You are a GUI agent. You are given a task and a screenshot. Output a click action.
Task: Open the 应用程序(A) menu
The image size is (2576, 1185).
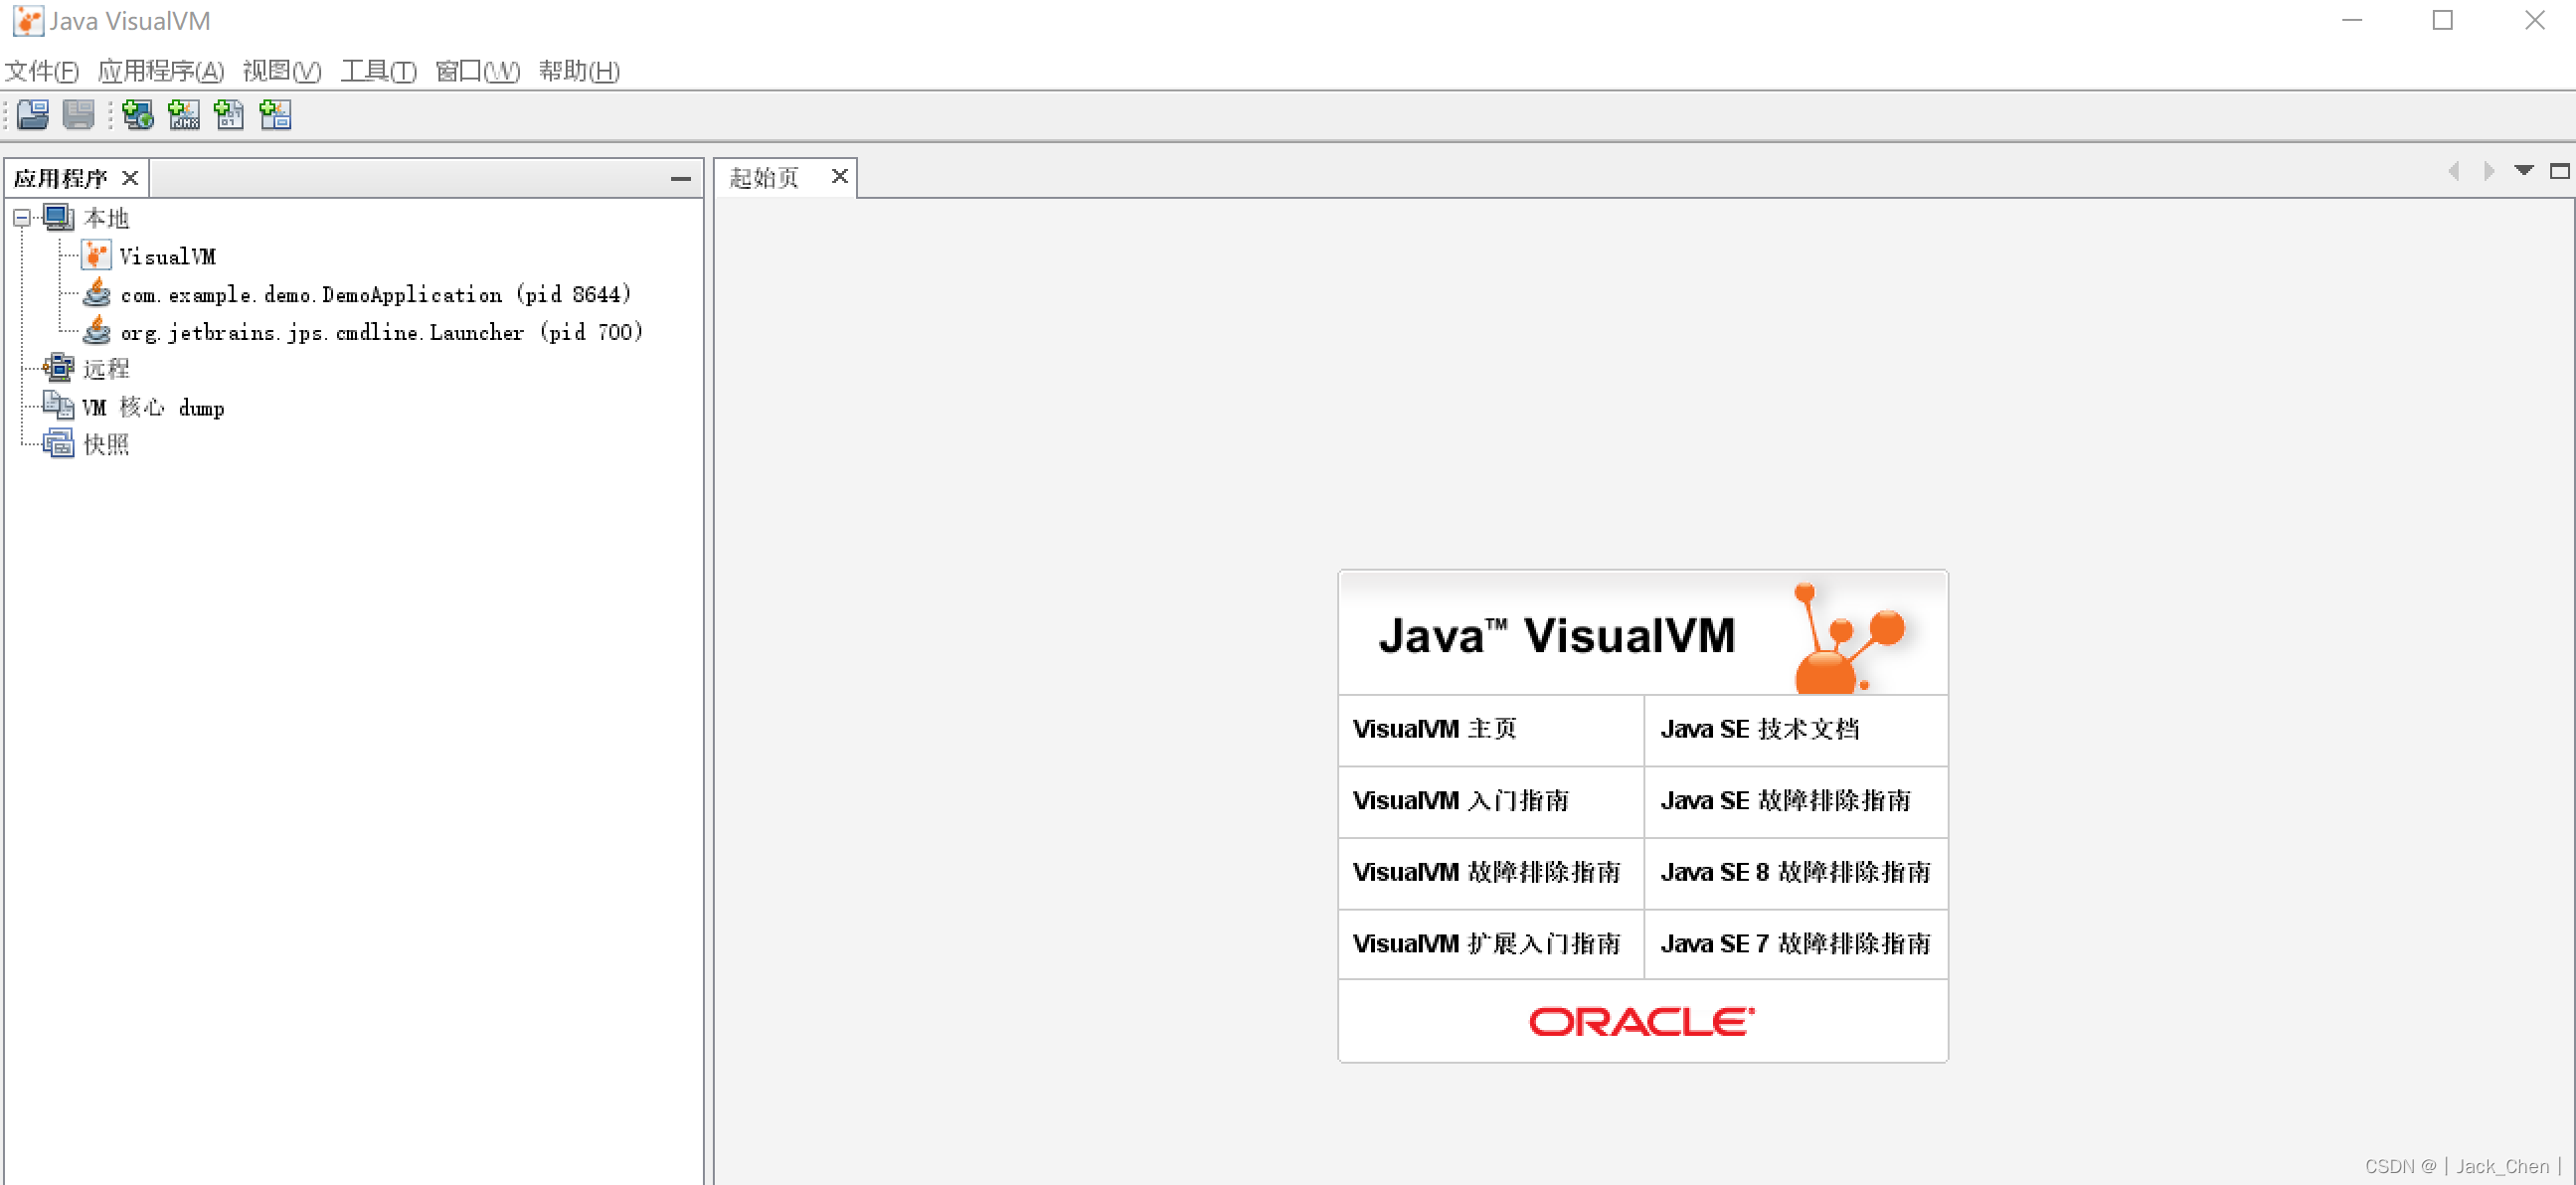tap(161, 71)
